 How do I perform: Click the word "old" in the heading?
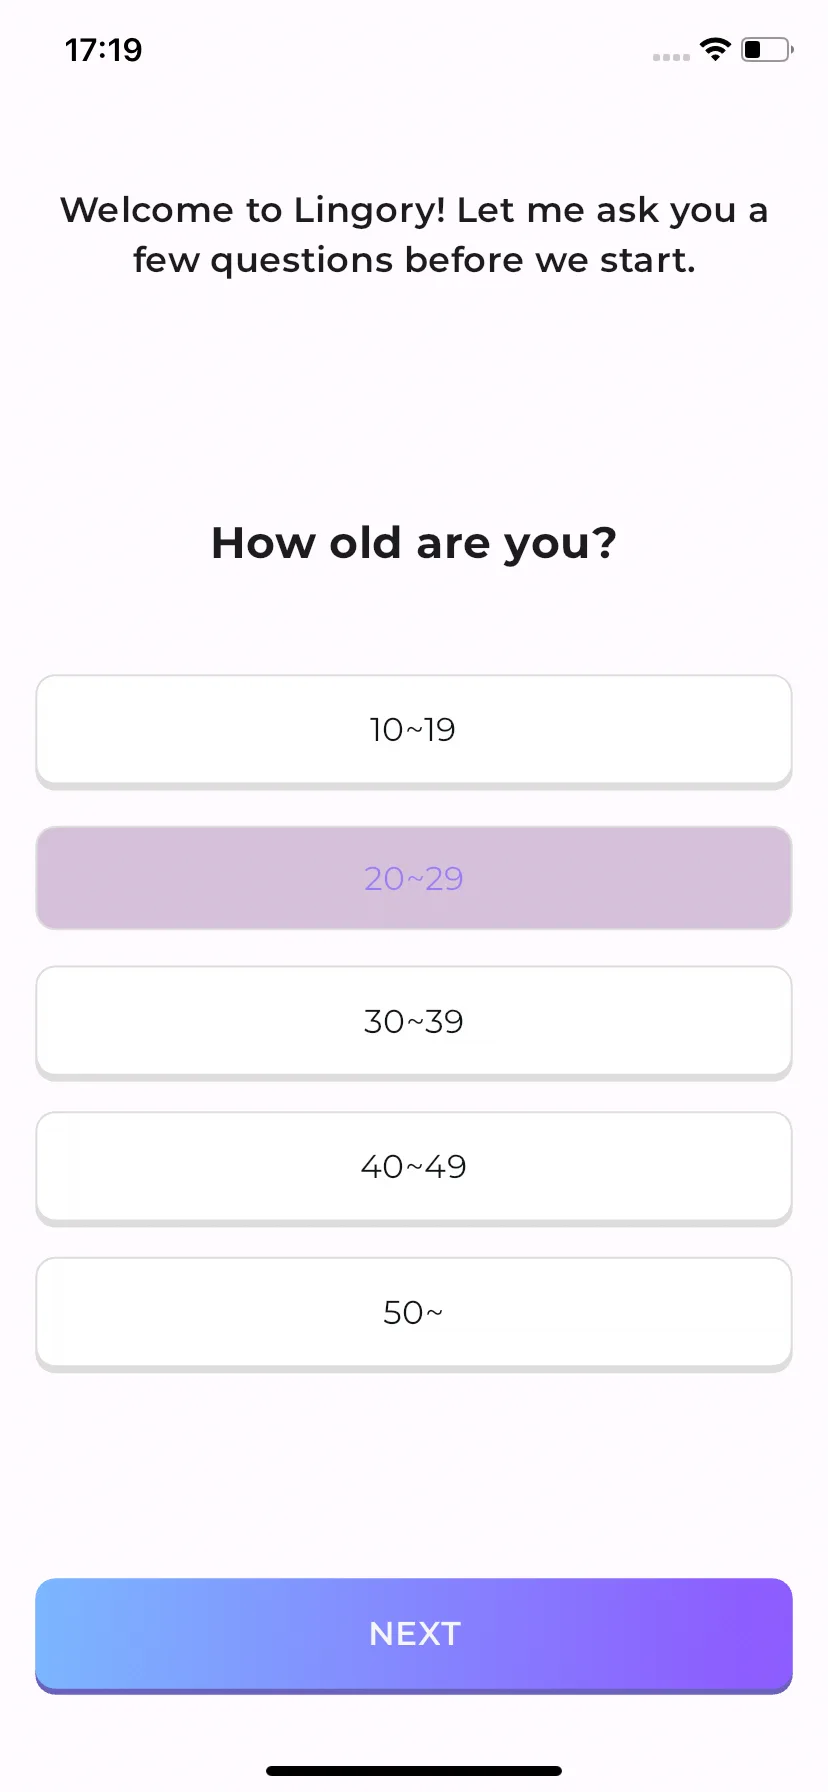coord(366,543)
